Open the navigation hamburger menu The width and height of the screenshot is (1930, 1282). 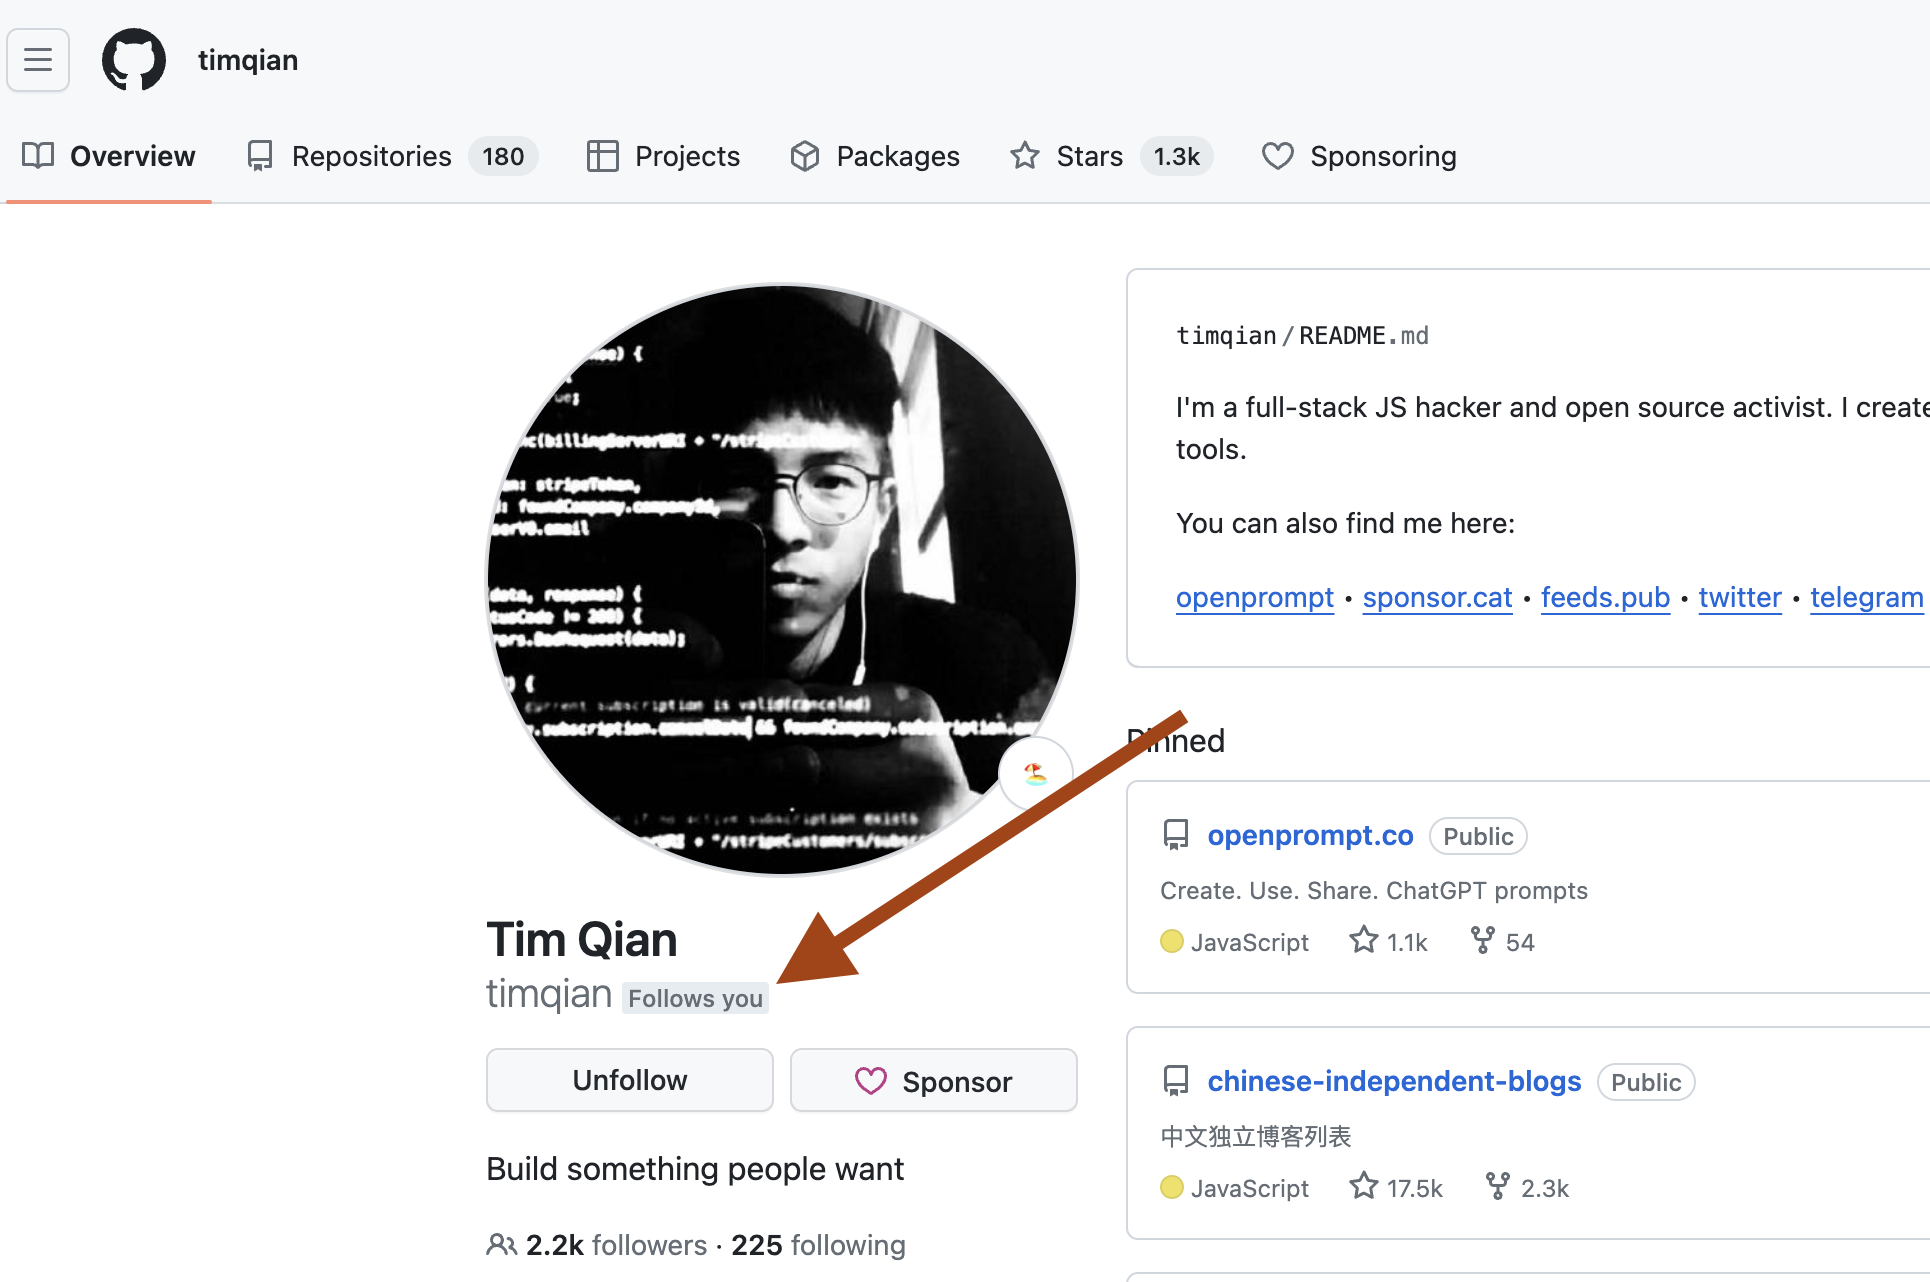point(38,60)
